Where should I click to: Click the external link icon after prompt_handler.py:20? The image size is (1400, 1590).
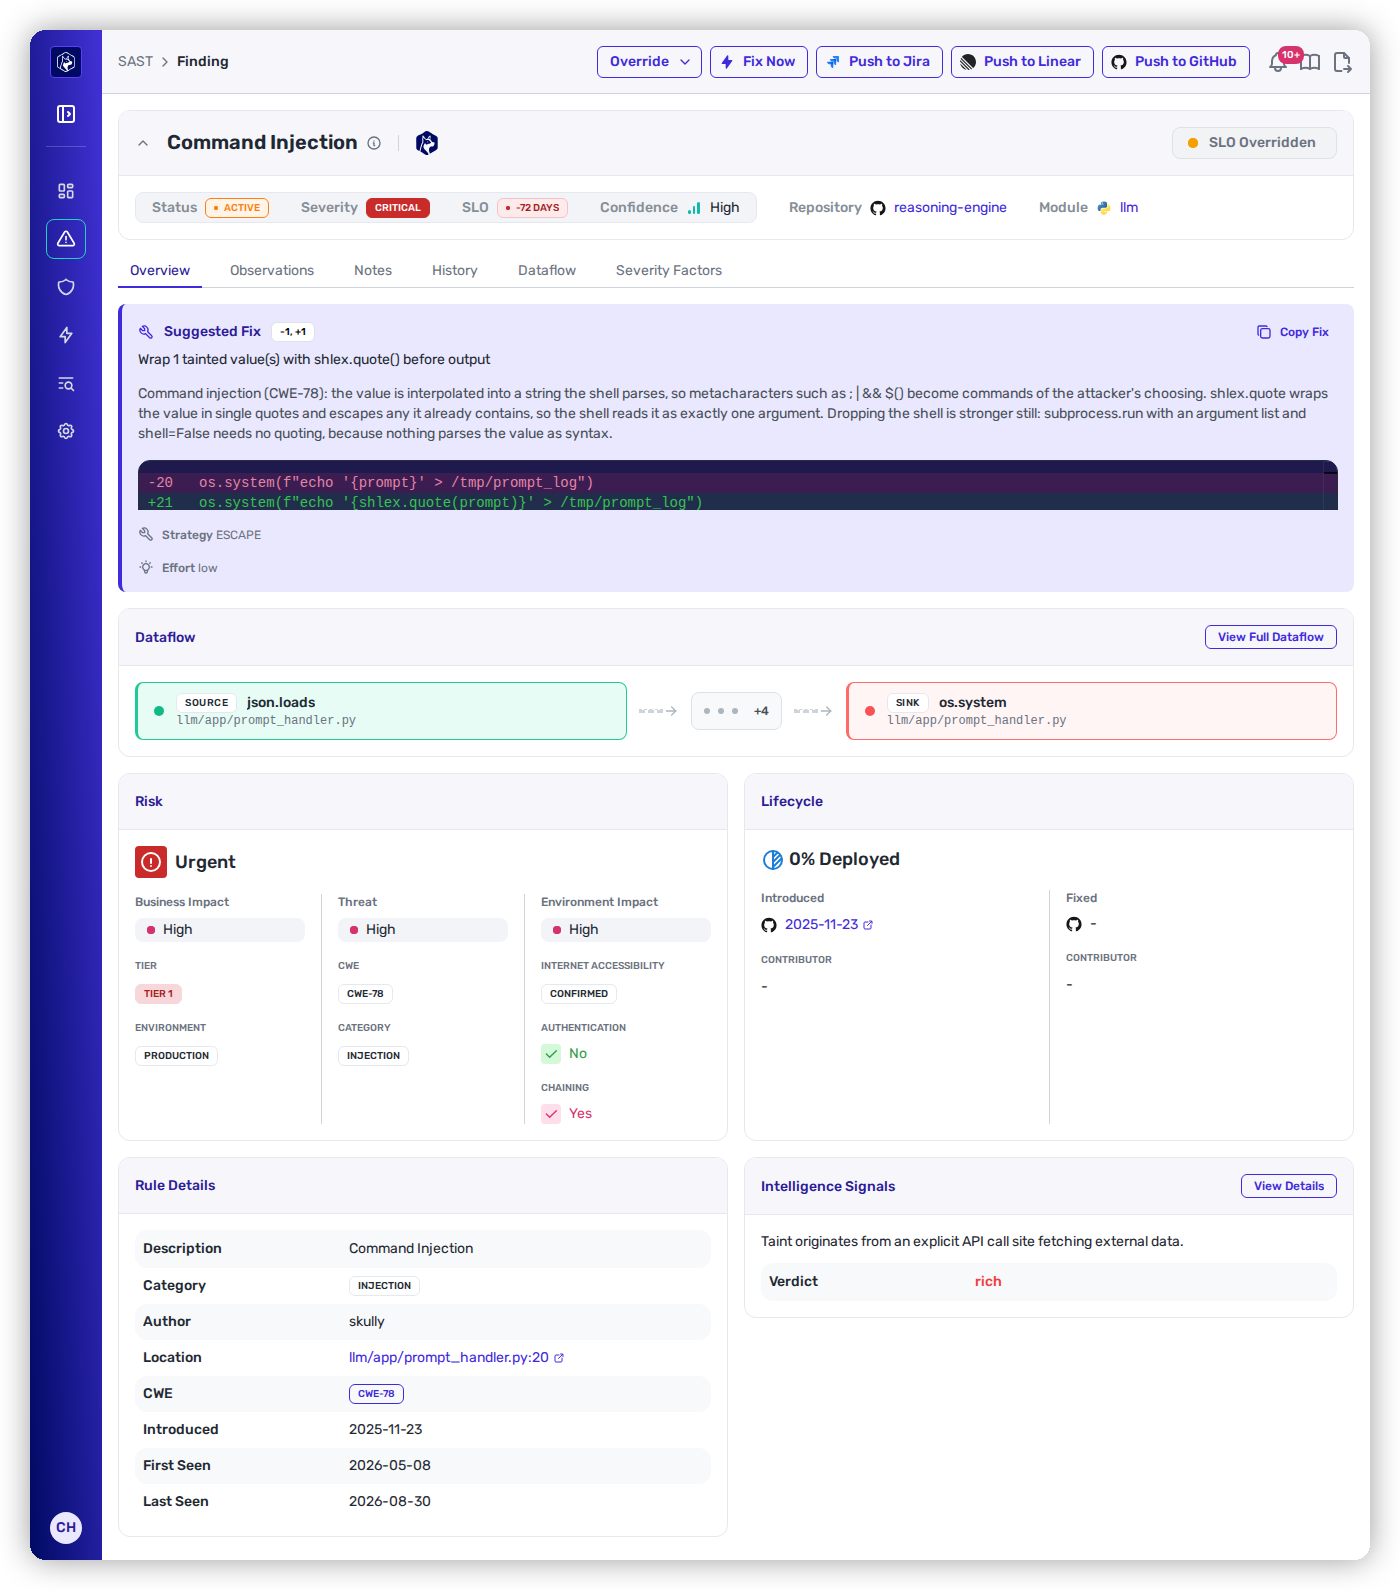(559, 1358)
